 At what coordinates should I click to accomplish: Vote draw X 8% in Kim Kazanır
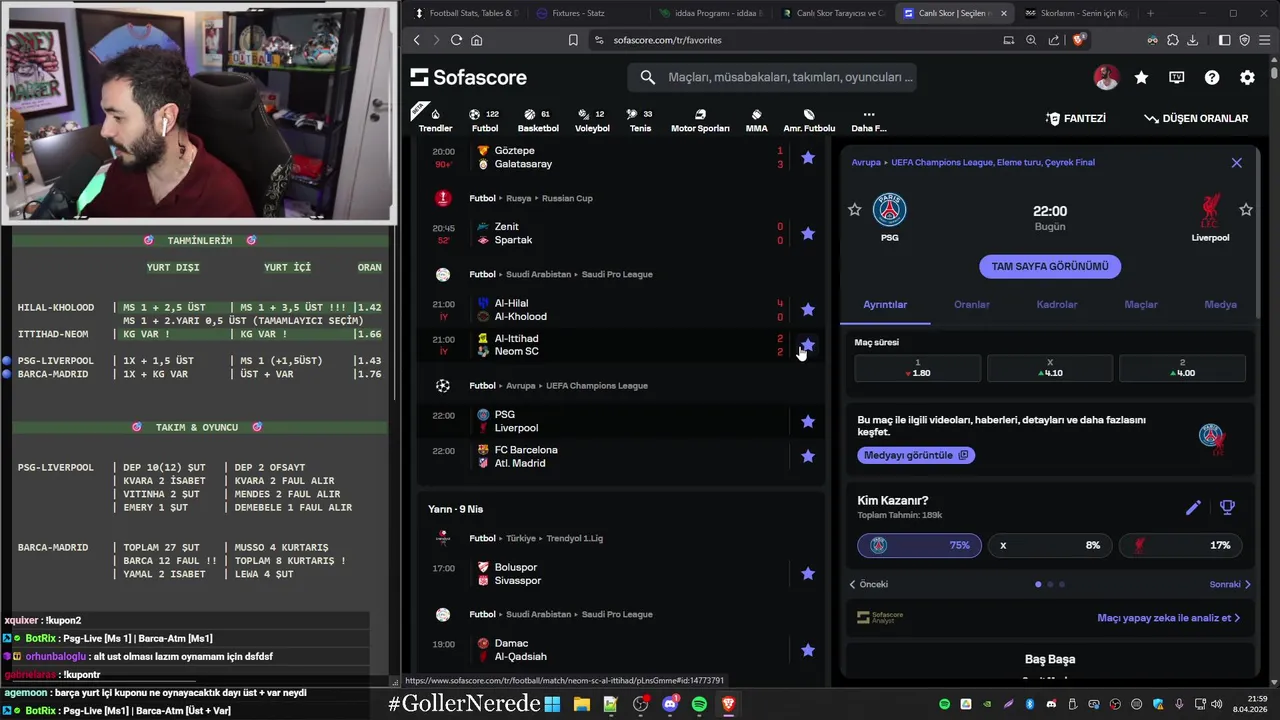click(x=1050, y=545)
